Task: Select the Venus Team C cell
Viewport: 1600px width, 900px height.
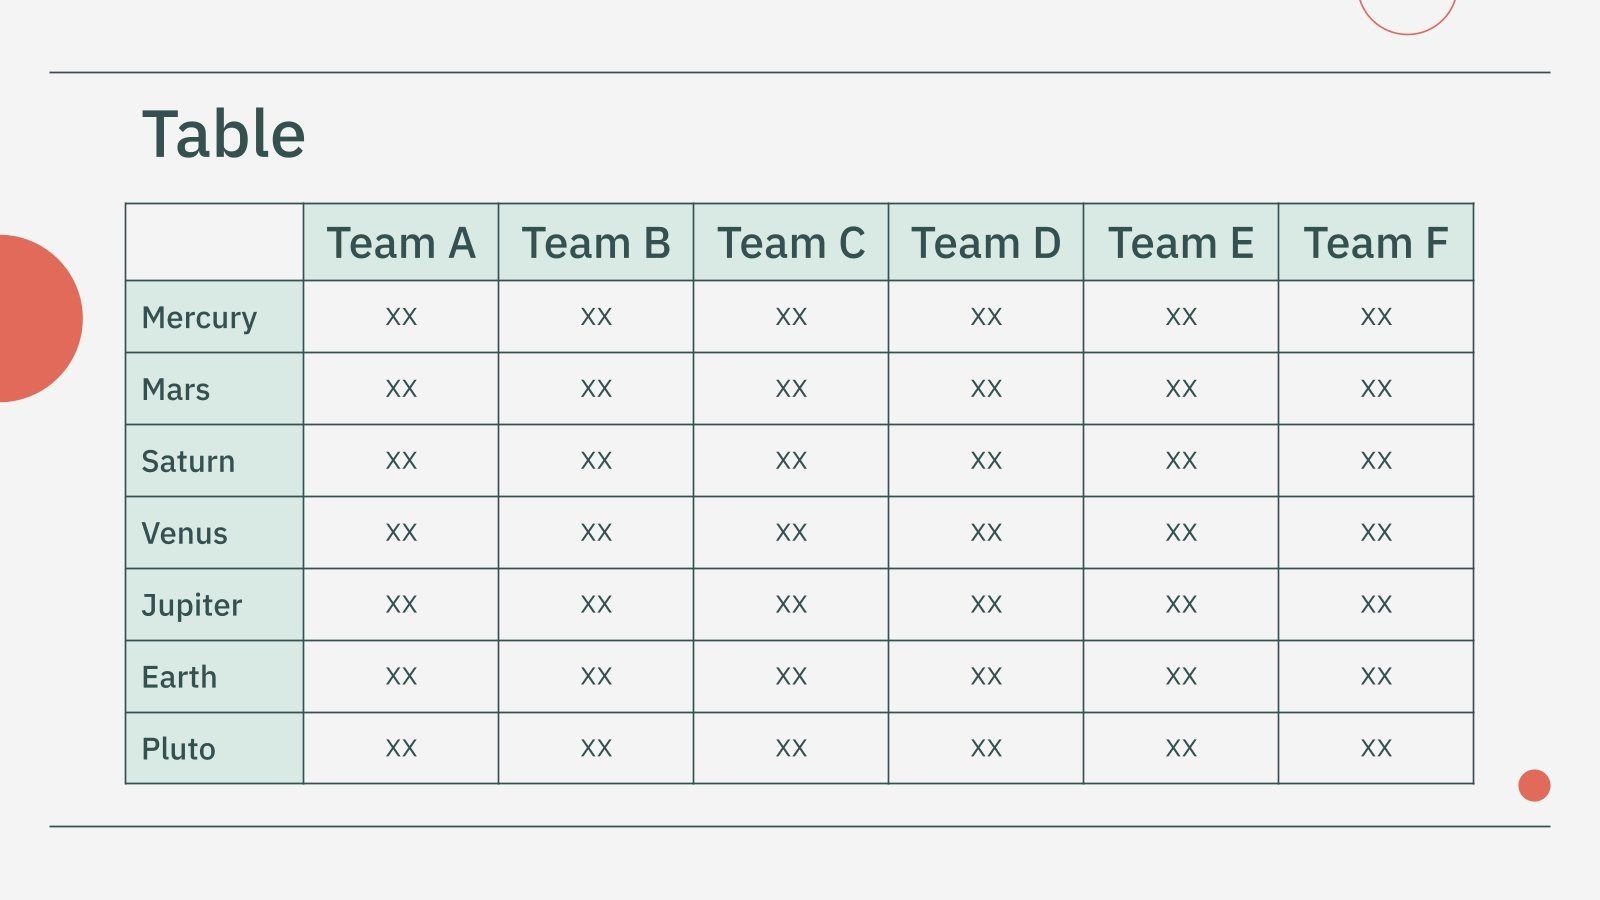Action: pyautogui.click(x=791, y=533)
